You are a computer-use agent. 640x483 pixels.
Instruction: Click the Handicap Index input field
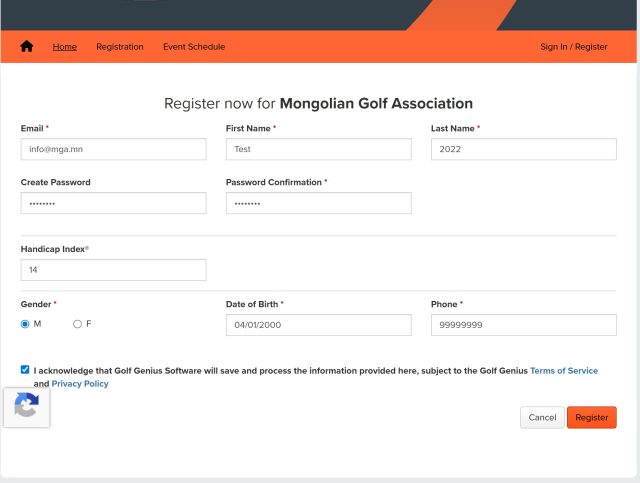[x=113, y=270]
